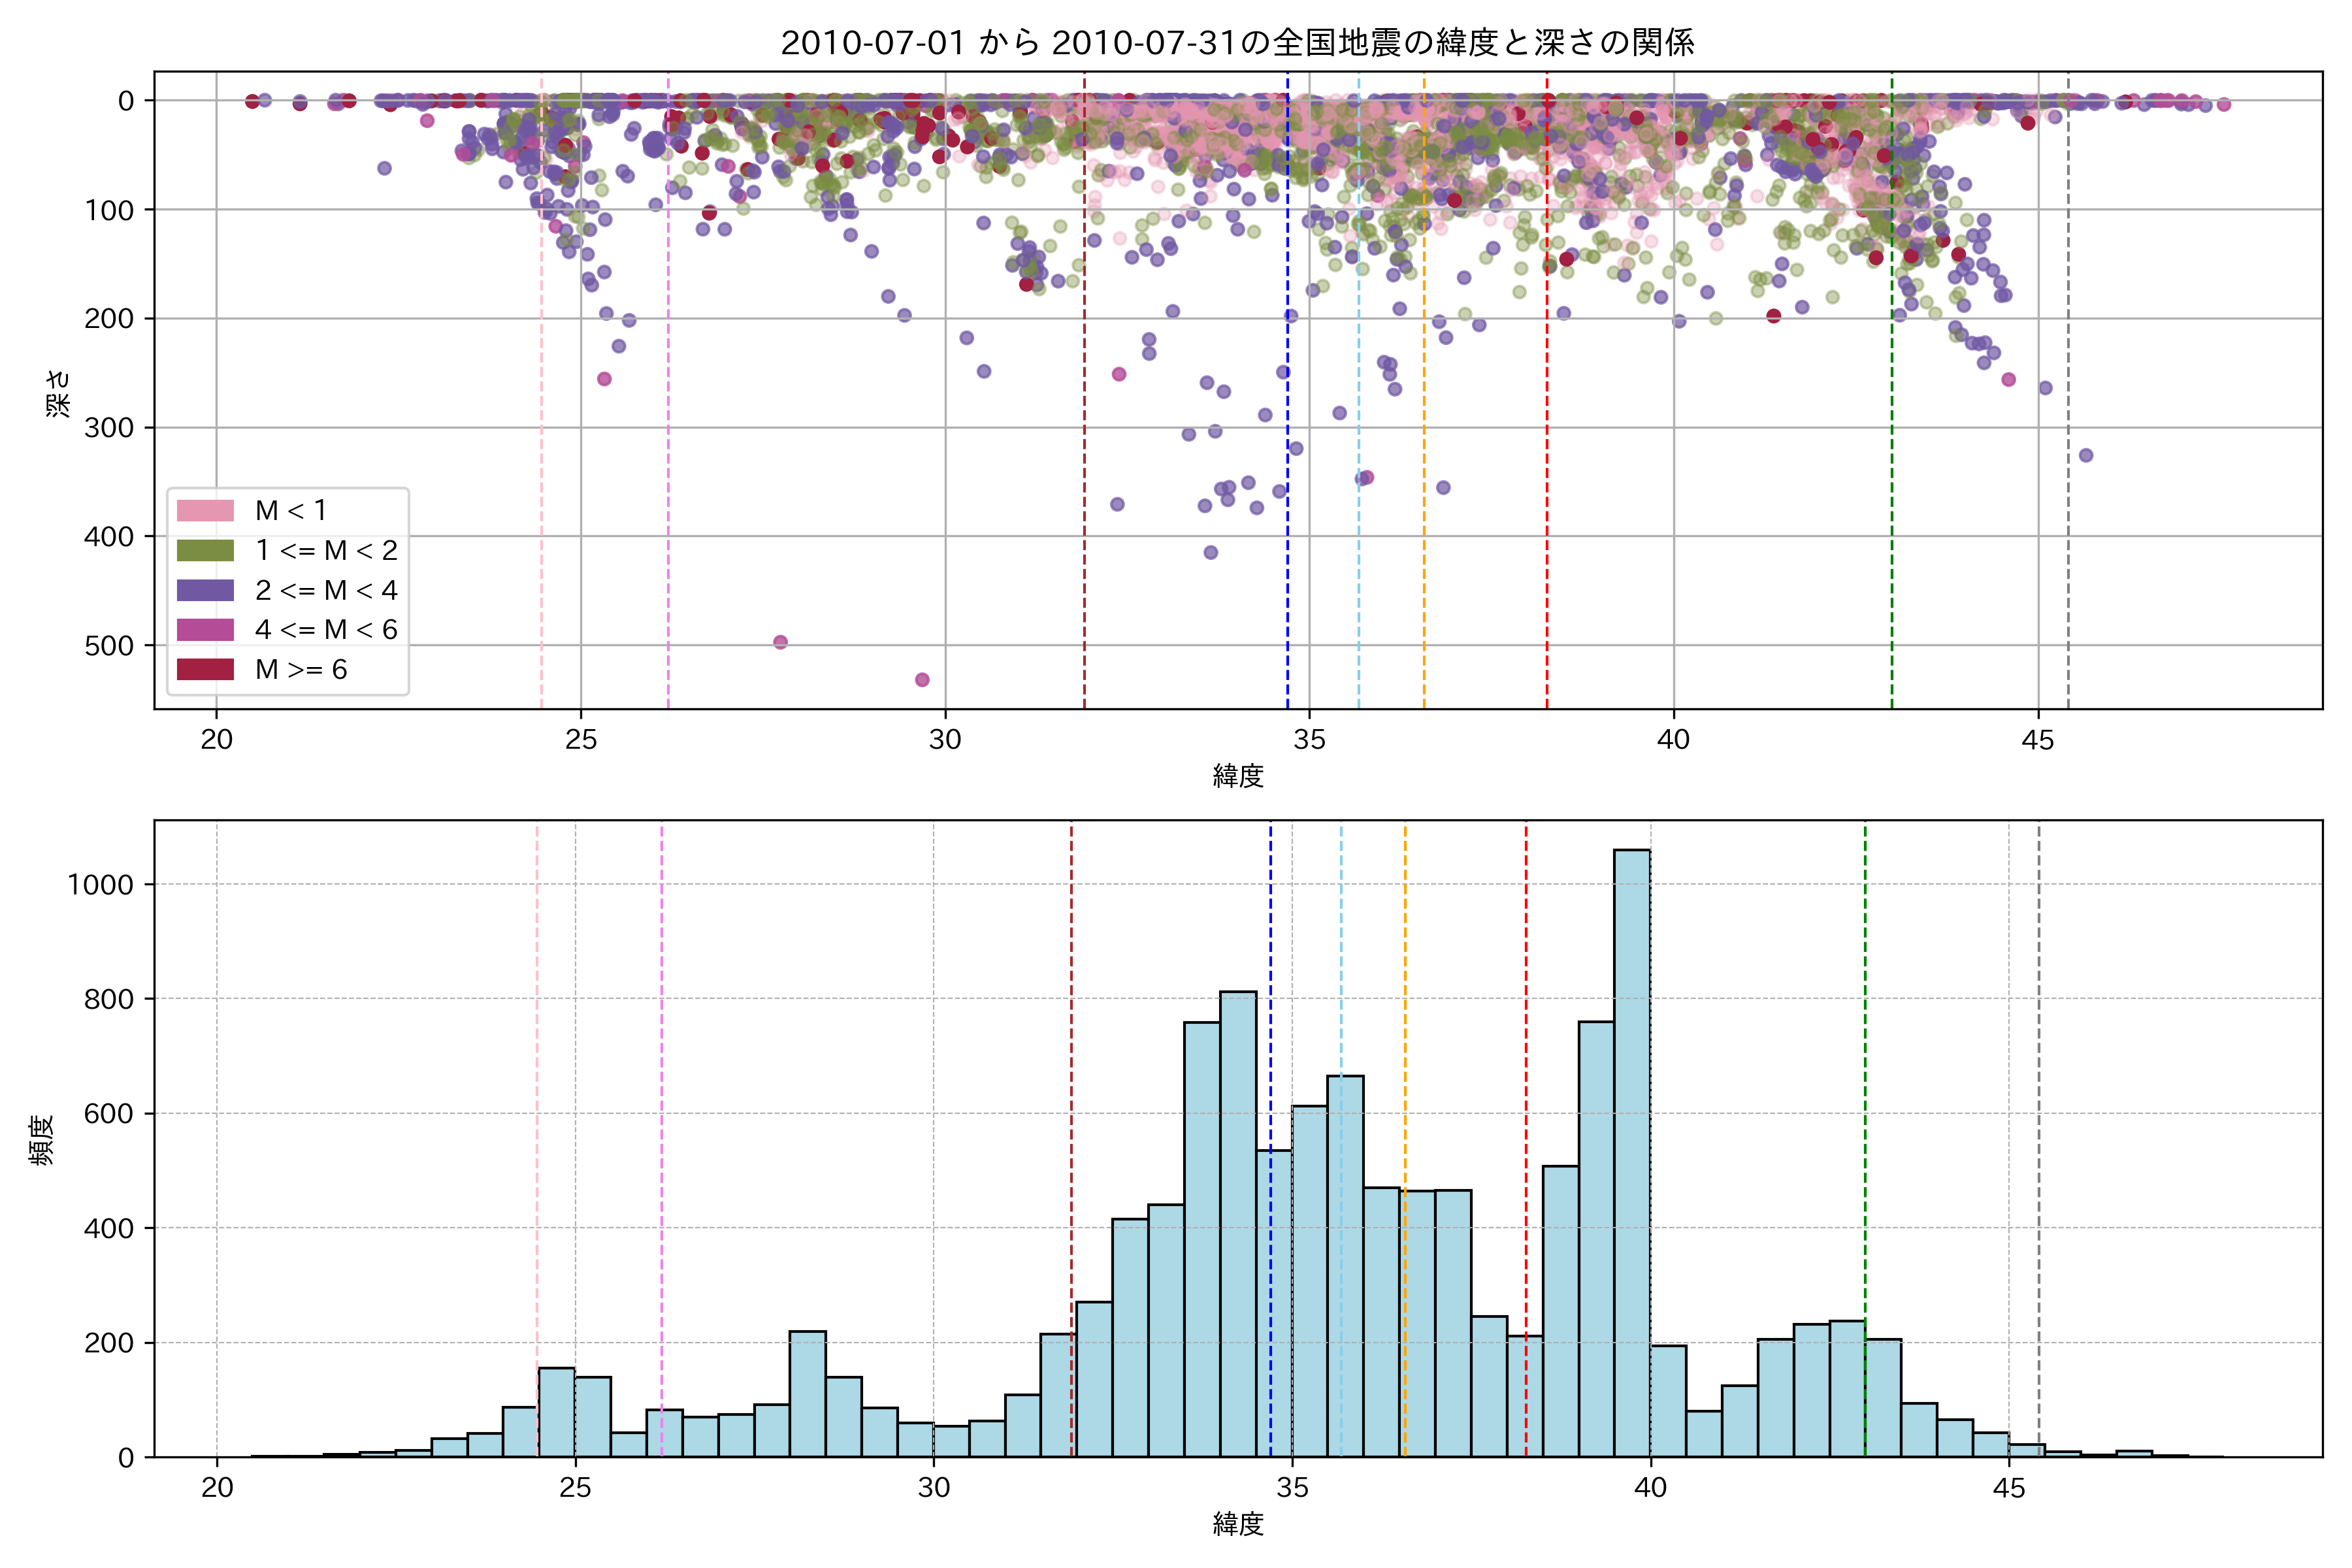Click the crimson M >= 6 legend swatch
The image size is (2352, 1568).
coord(205,669)
